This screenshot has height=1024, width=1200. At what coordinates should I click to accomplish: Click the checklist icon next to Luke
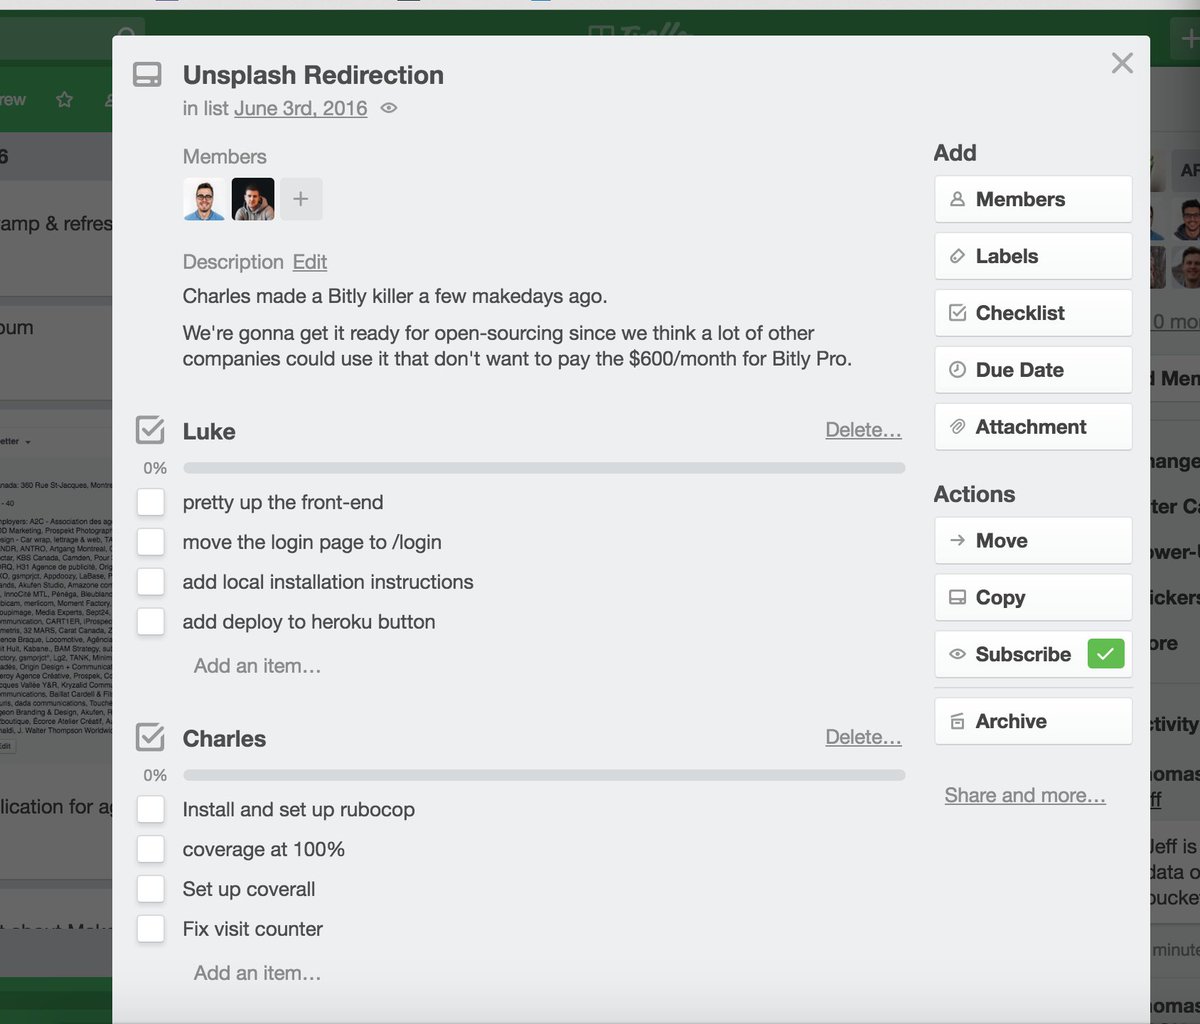tap(150, 431)
